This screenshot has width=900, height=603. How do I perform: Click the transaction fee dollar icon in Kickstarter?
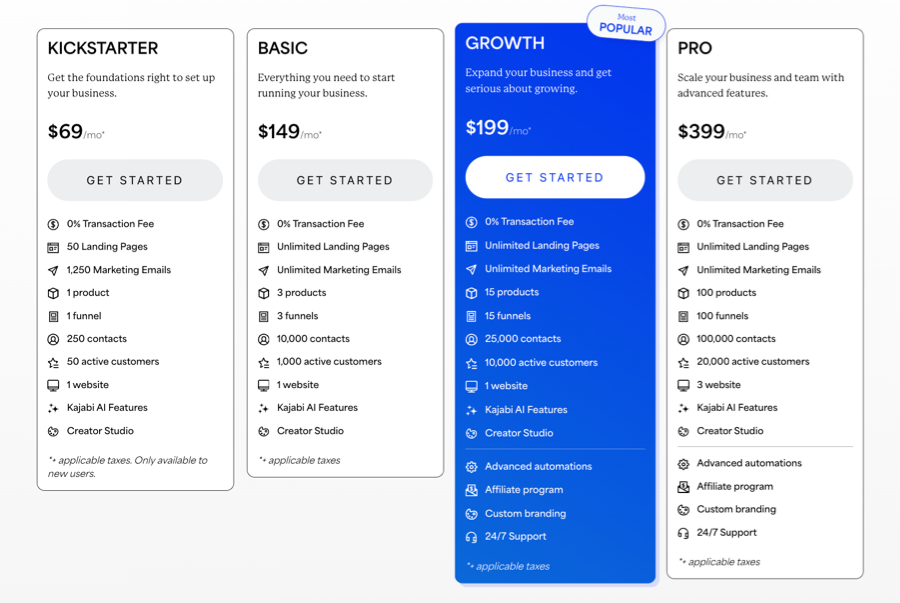[54, 224]
